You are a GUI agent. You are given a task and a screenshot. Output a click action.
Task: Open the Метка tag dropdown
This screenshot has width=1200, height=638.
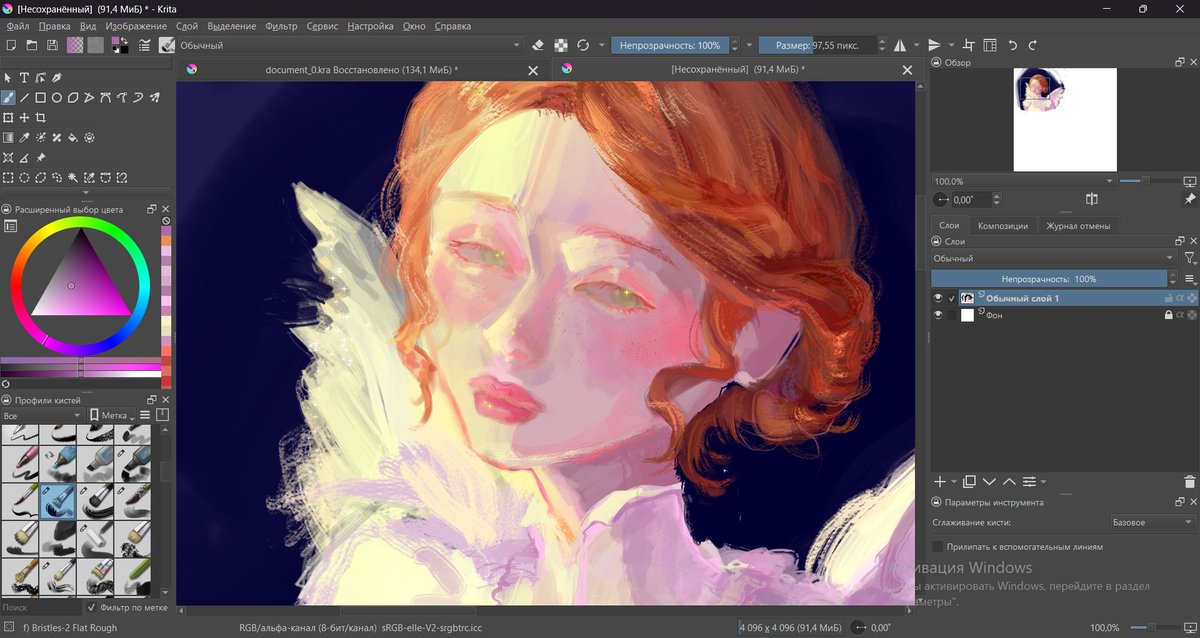point(112,415)
